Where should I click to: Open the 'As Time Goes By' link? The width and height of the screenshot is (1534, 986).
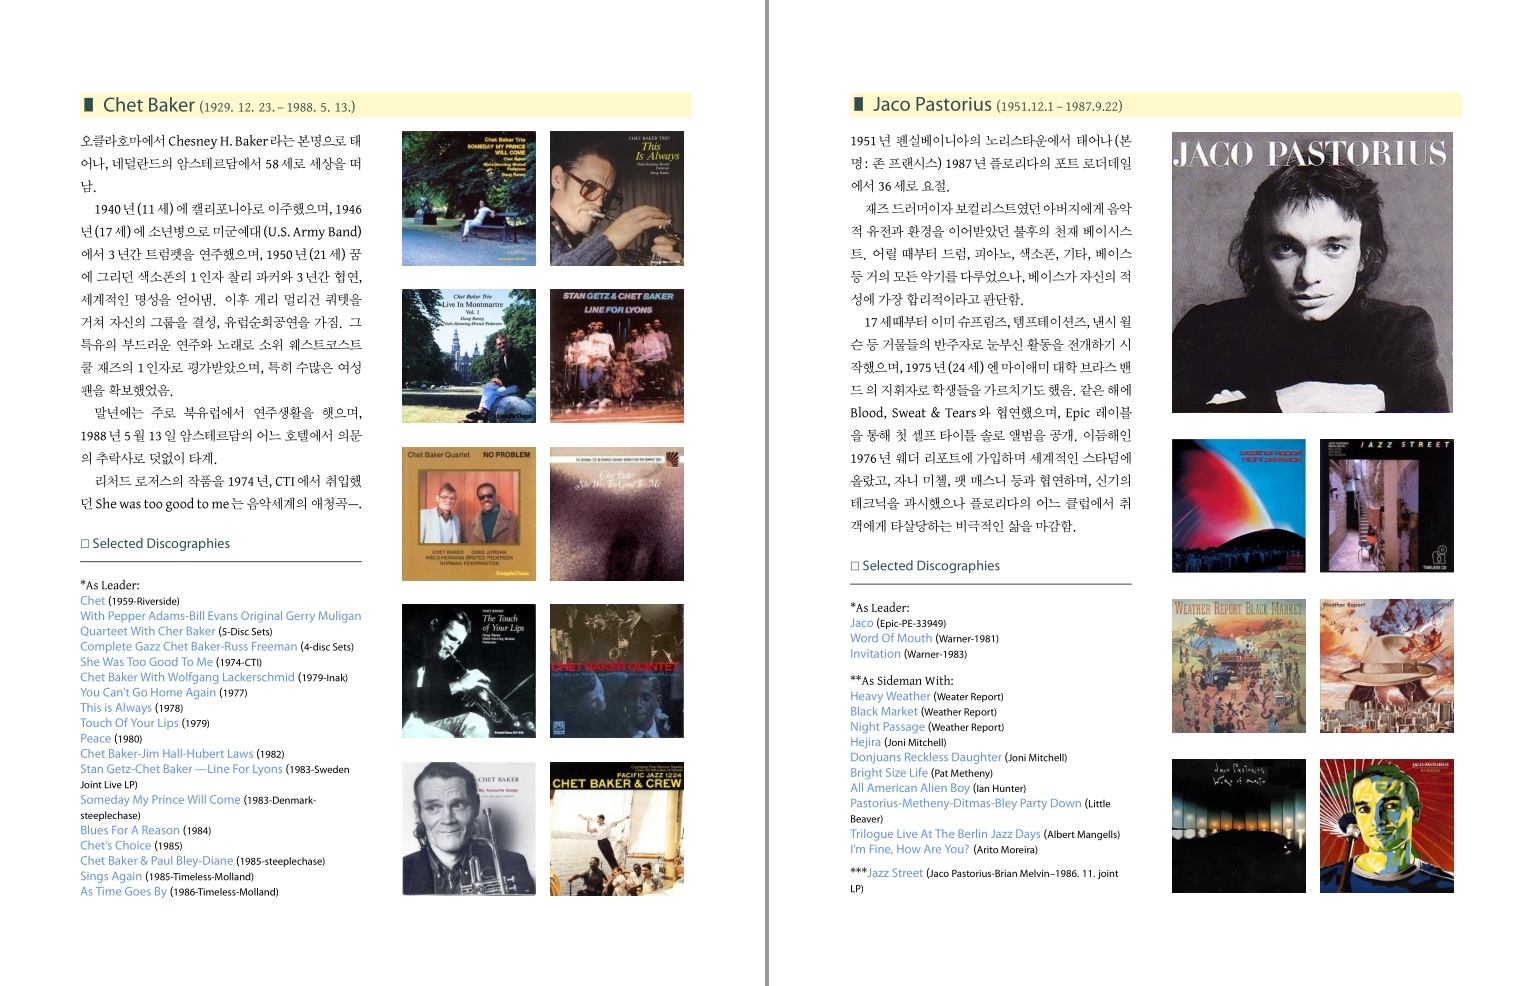pos(124,891)
